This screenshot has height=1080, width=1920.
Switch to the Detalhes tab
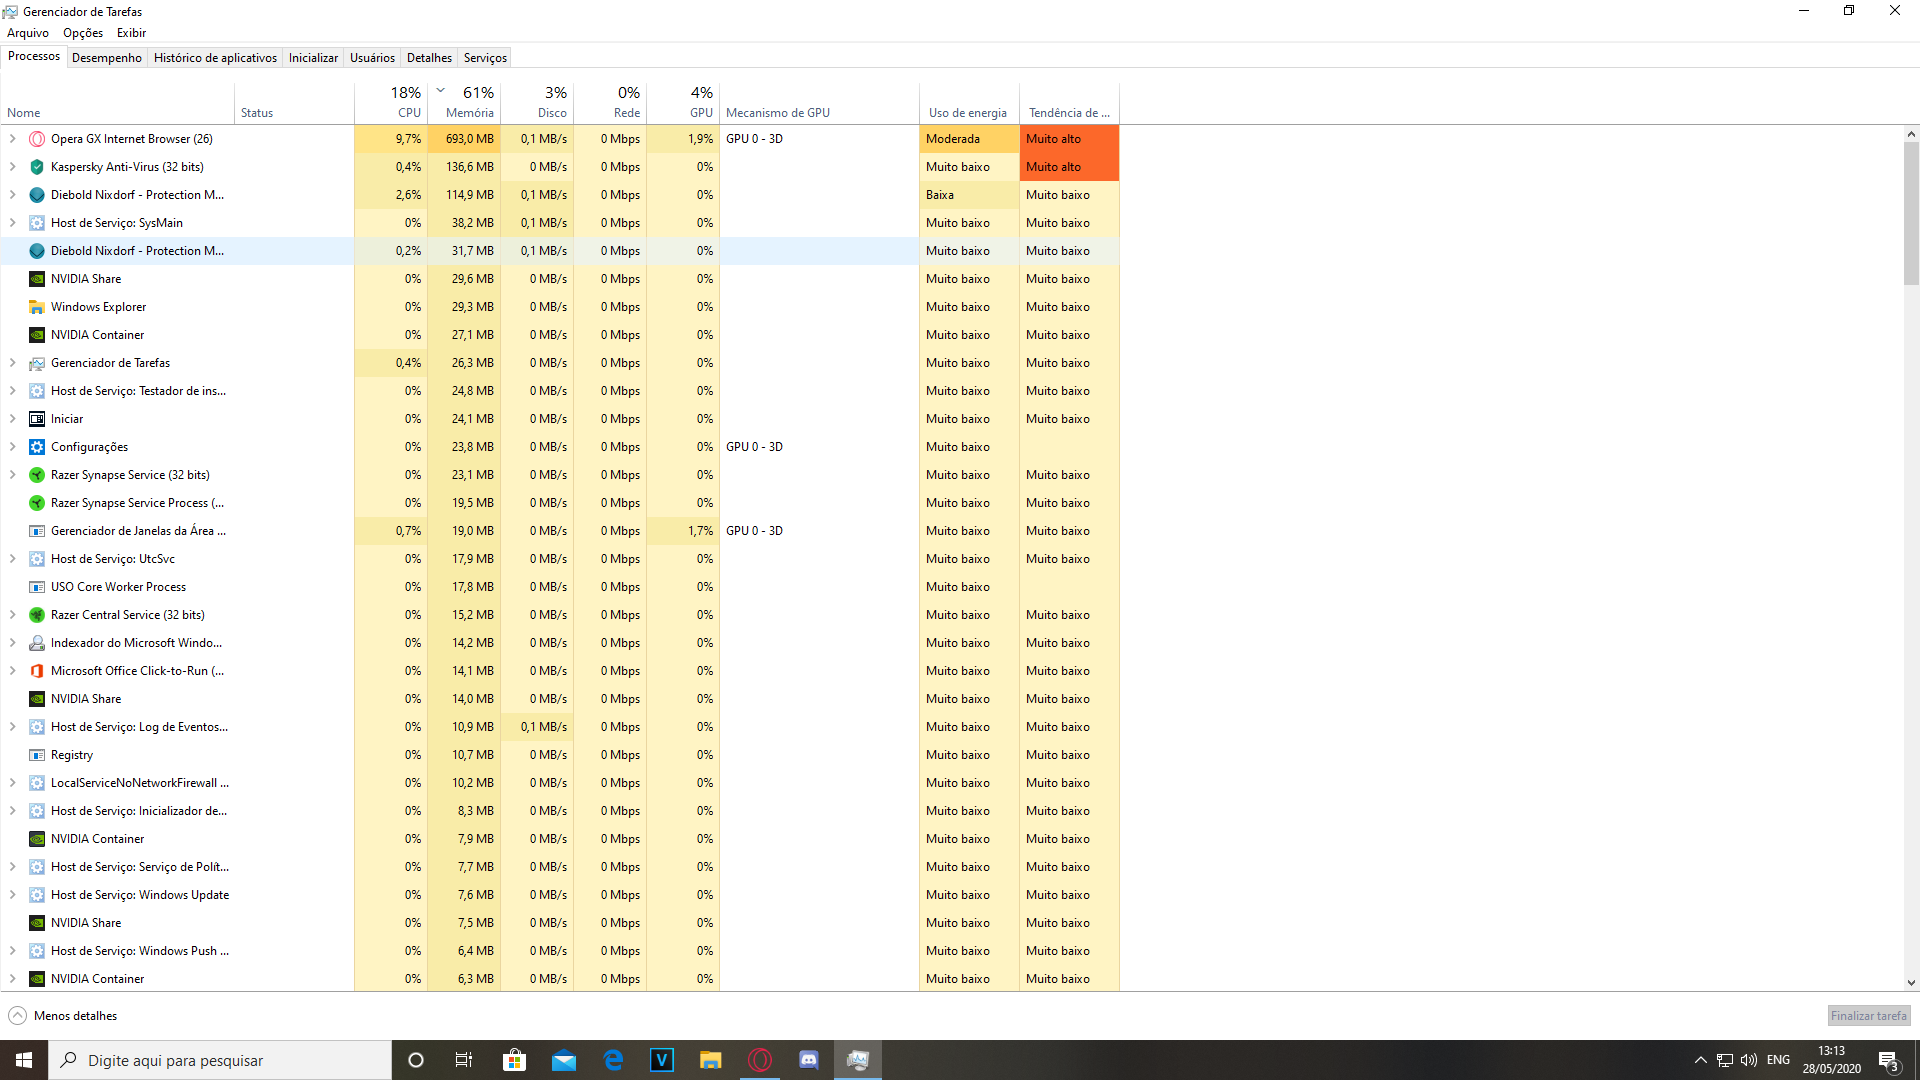pos(429,58)
